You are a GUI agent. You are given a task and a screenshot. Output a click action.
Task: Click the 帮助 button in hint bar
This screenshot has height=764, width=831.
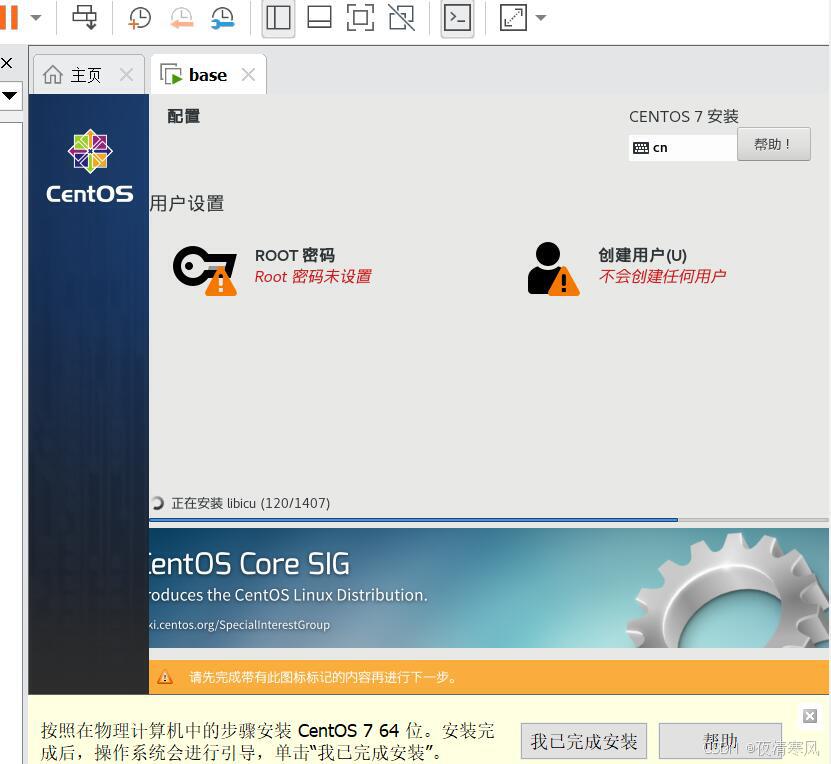720,741
